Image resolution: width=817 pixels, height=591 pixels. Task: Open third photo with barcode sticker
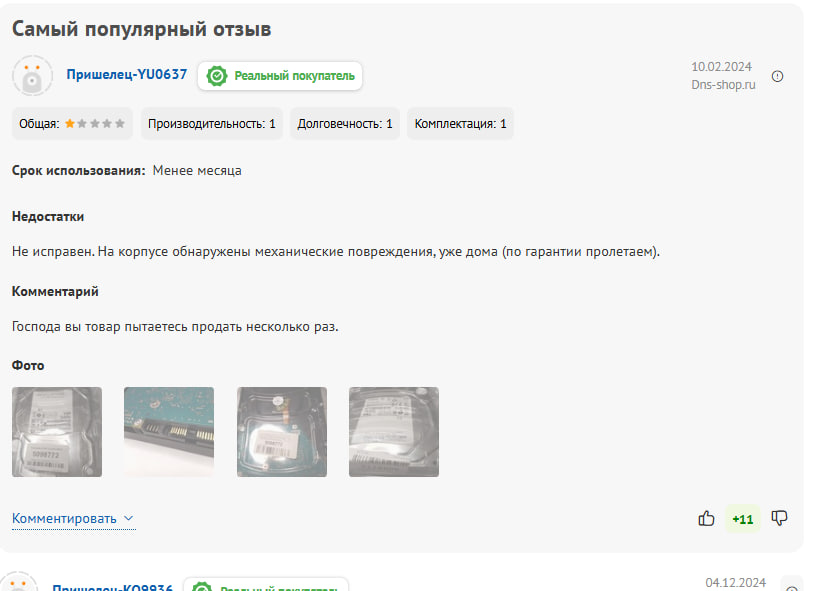(282, 432)
